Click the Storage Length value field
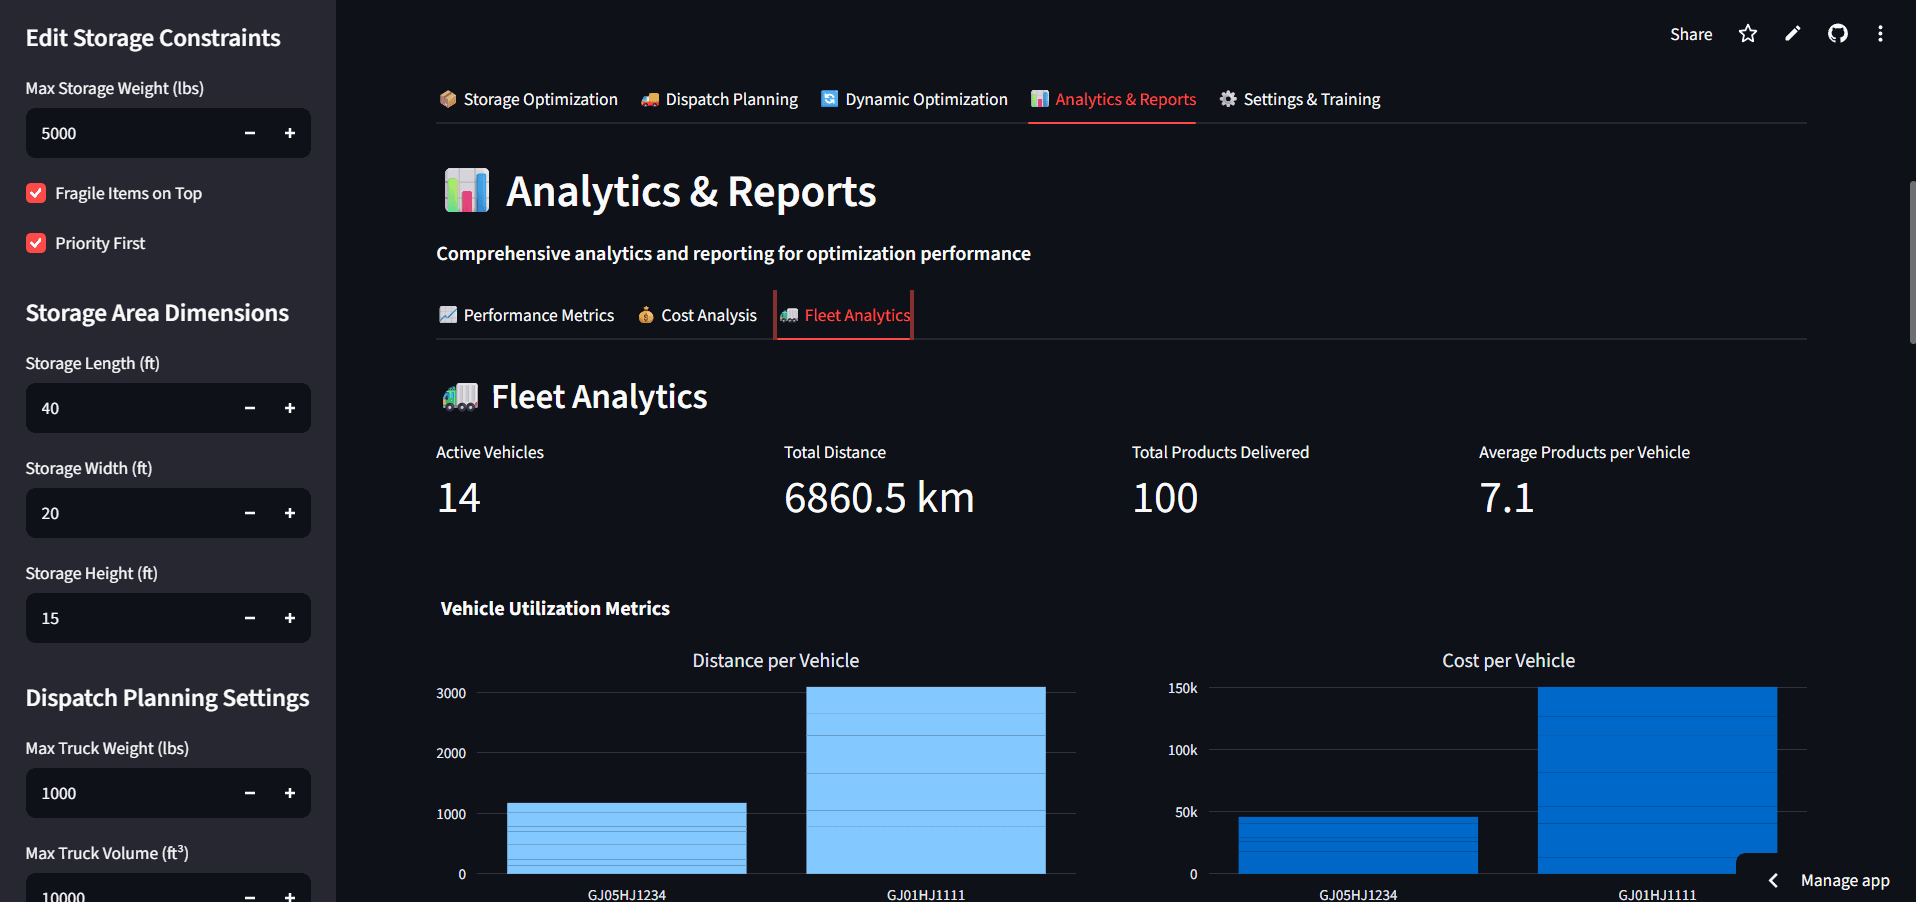The width and height of the screenshot is (1916, 902). (x=128, y=408)
